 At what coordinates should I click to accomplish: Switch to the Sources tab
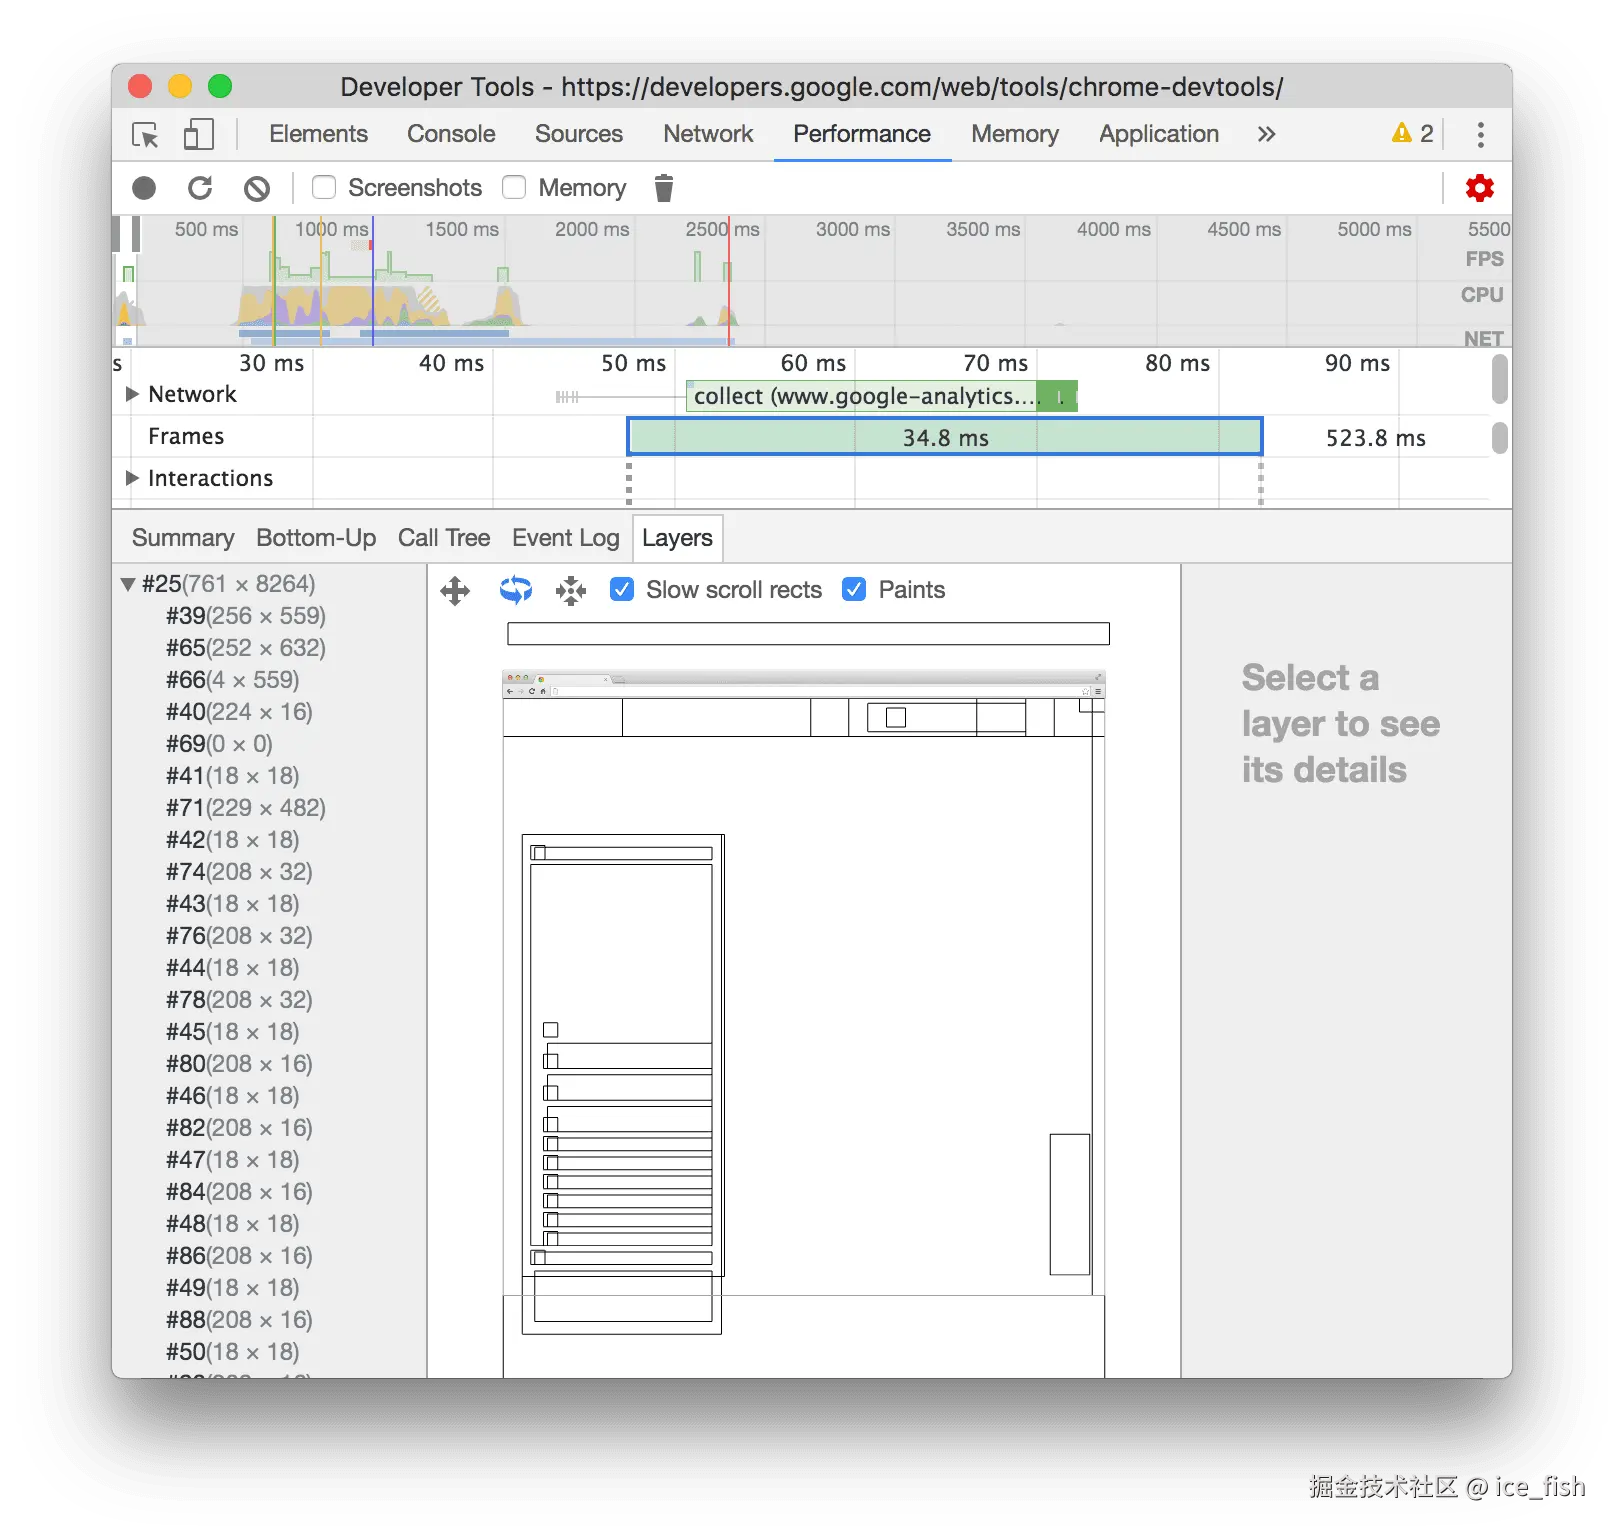point(579,134)
